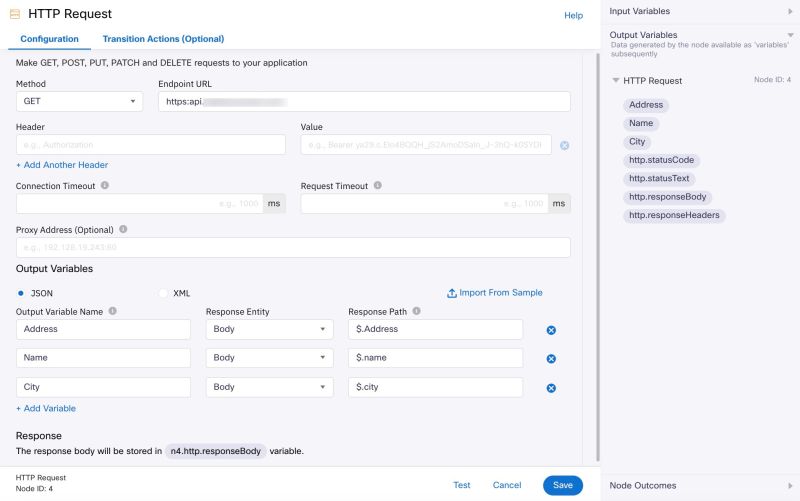This screenshot has width=800, height=501.
Task: Click the Request Timeout input field
Action: (424, 204)
